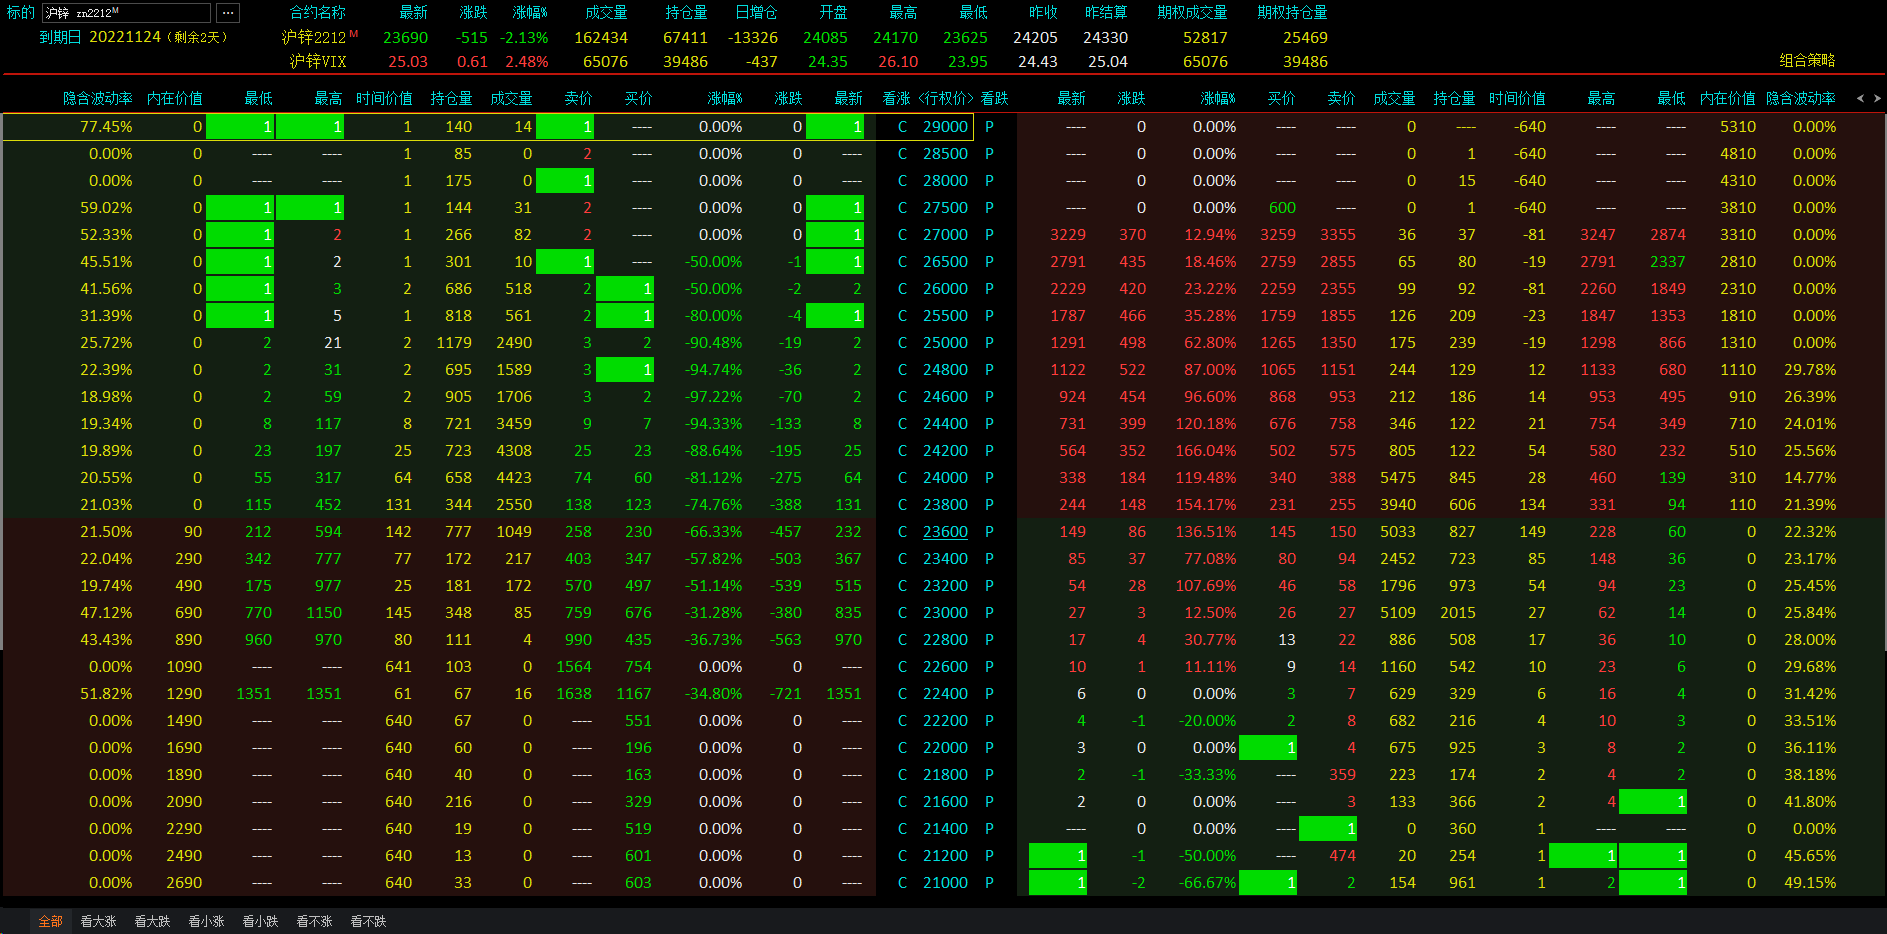
Task: Click the 行权价 strike column header
Action: [945, 98]
